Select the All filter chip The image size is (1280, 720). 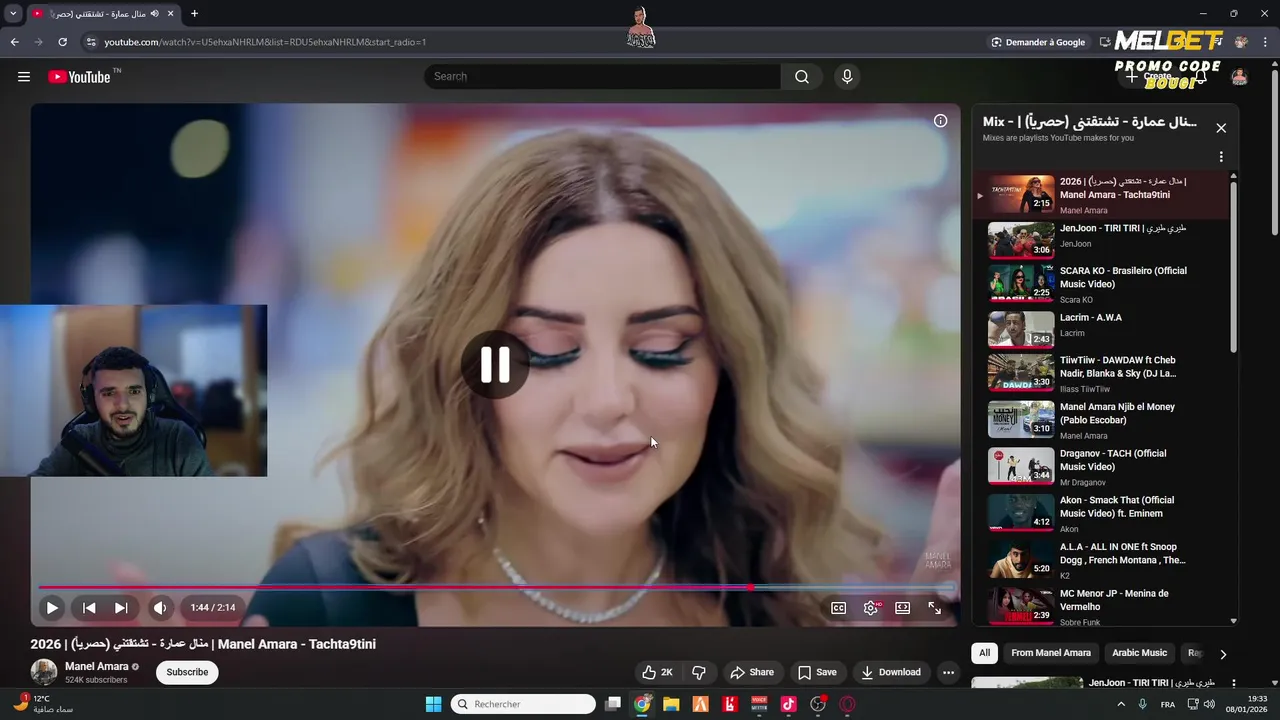(984, 653)
